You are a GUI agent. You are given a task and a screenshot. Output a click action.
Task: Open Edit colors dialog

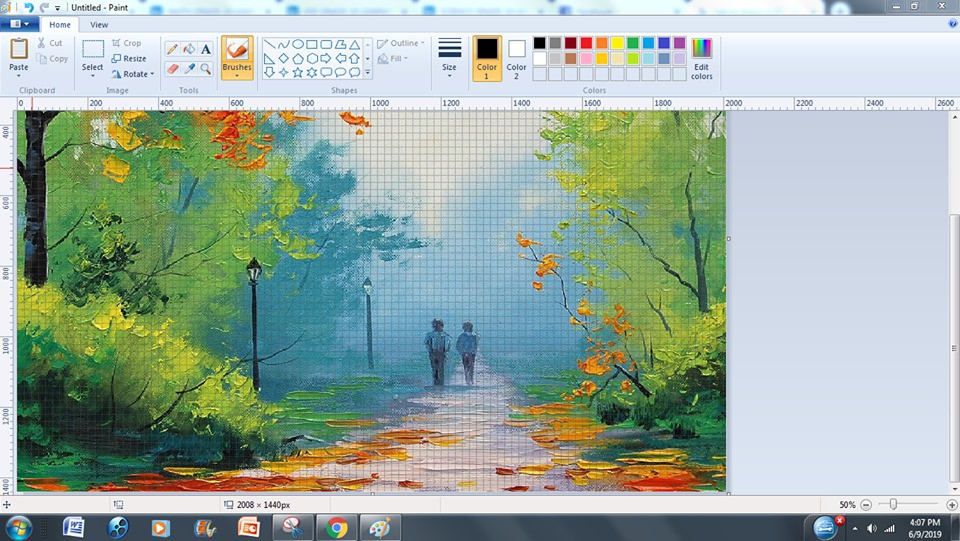point(702,57)
